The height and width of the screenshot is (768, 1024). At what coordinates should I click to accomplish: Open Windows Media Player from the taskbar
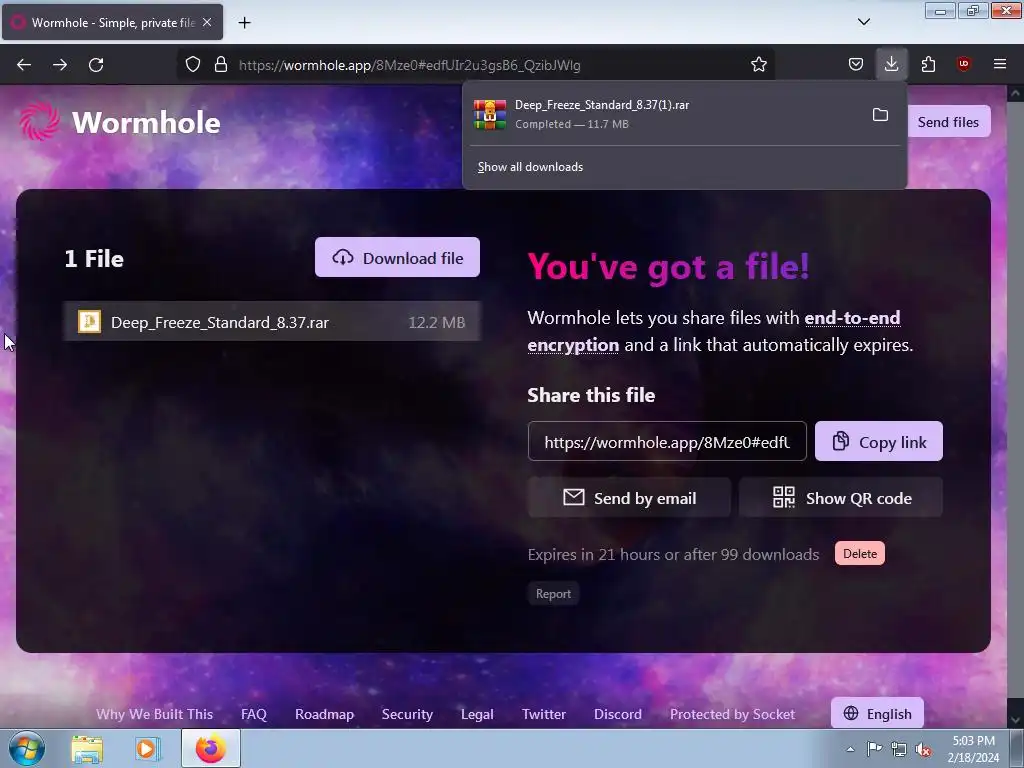[x=147, y=749]
